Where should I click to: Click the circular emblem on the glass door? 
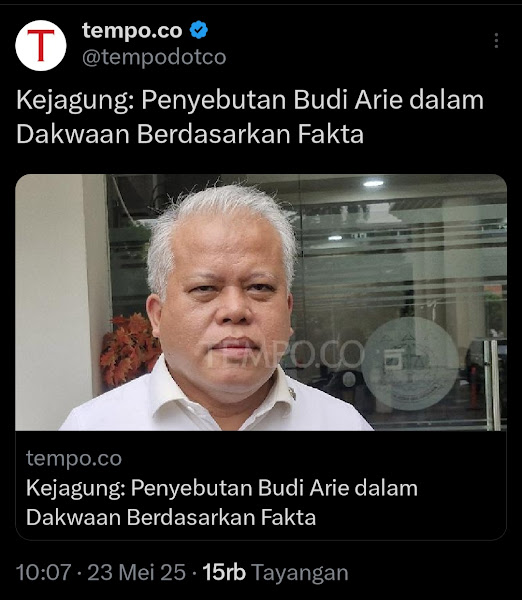point(410,364)
